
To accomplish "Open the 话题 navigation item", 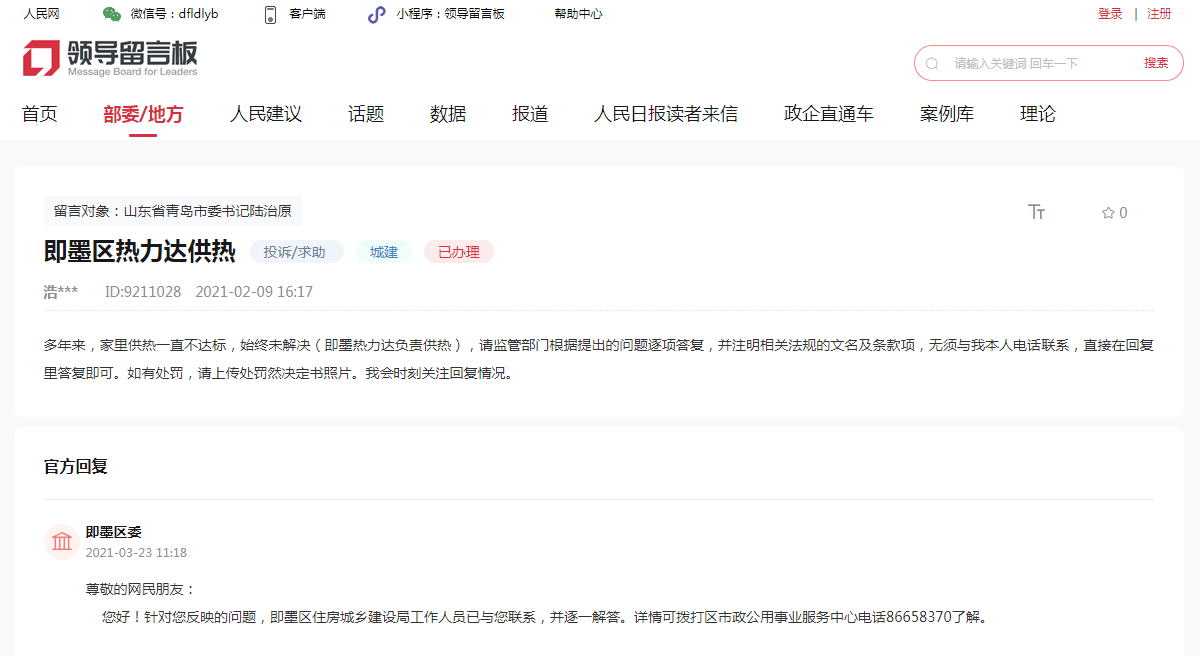I will click(366, 114).
